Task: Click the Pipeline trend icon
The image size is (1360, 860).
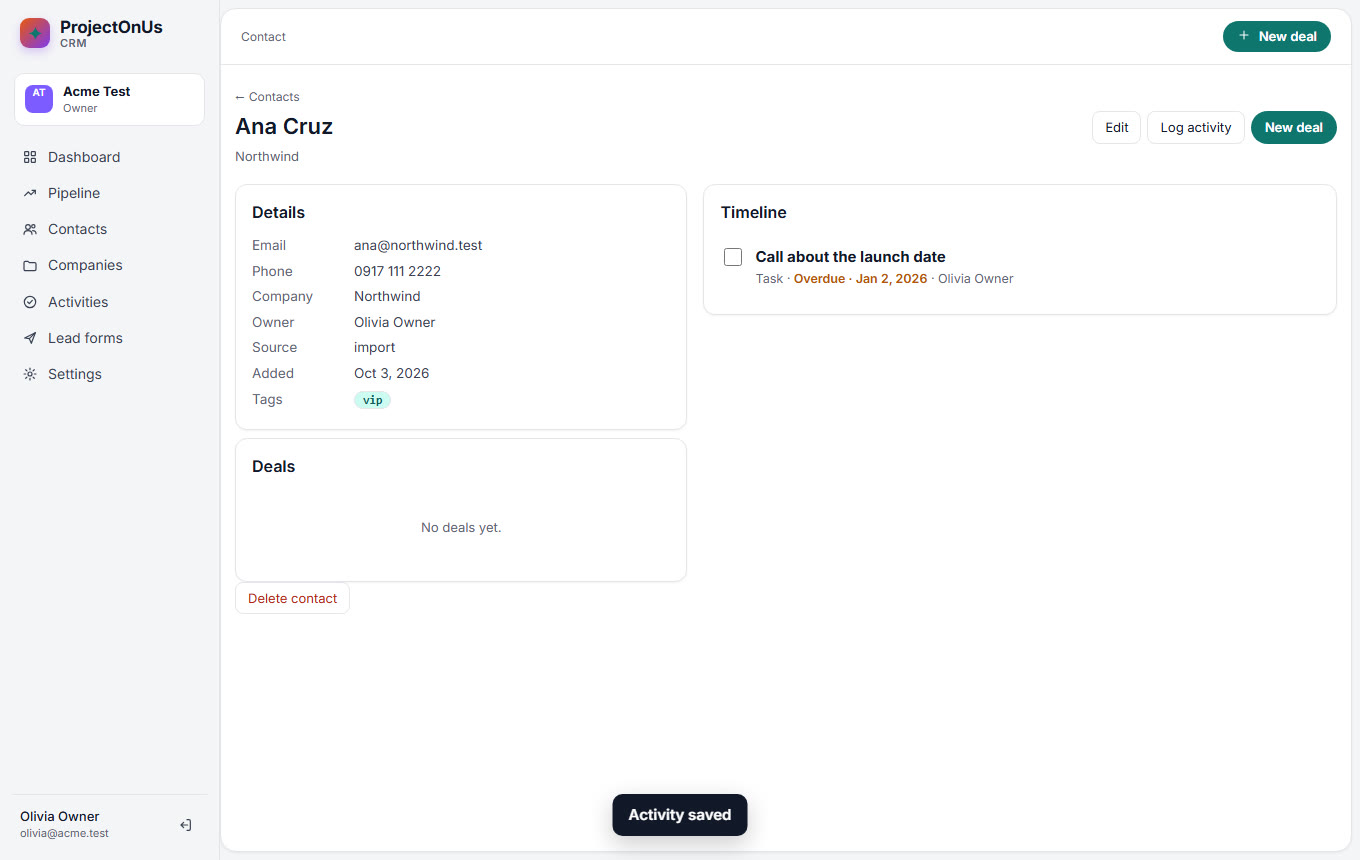Action: point(30,193)
